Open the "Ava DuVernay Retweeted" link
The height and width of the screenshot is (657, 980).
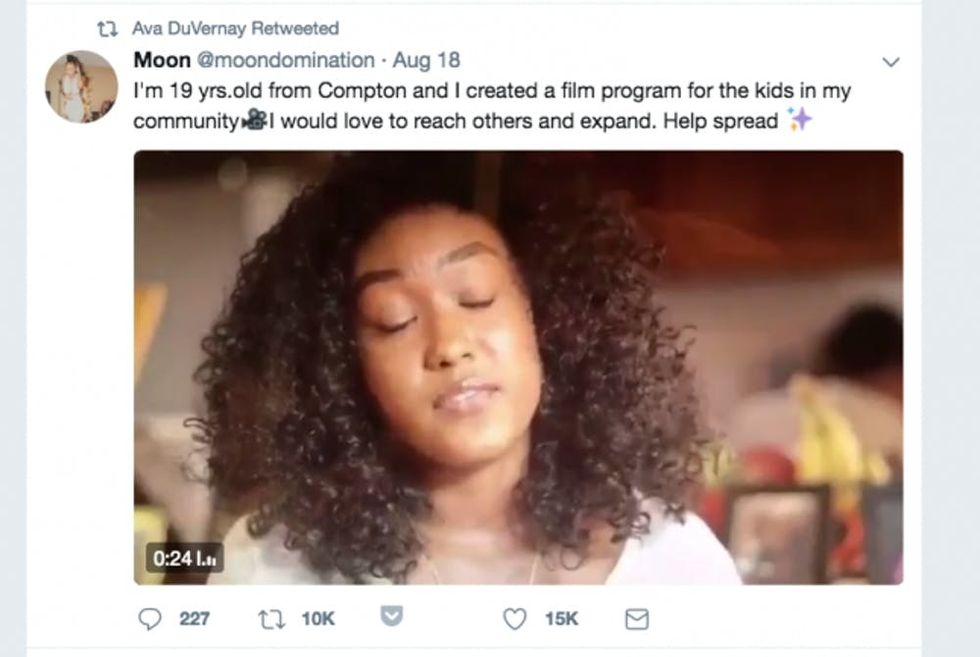235,28
